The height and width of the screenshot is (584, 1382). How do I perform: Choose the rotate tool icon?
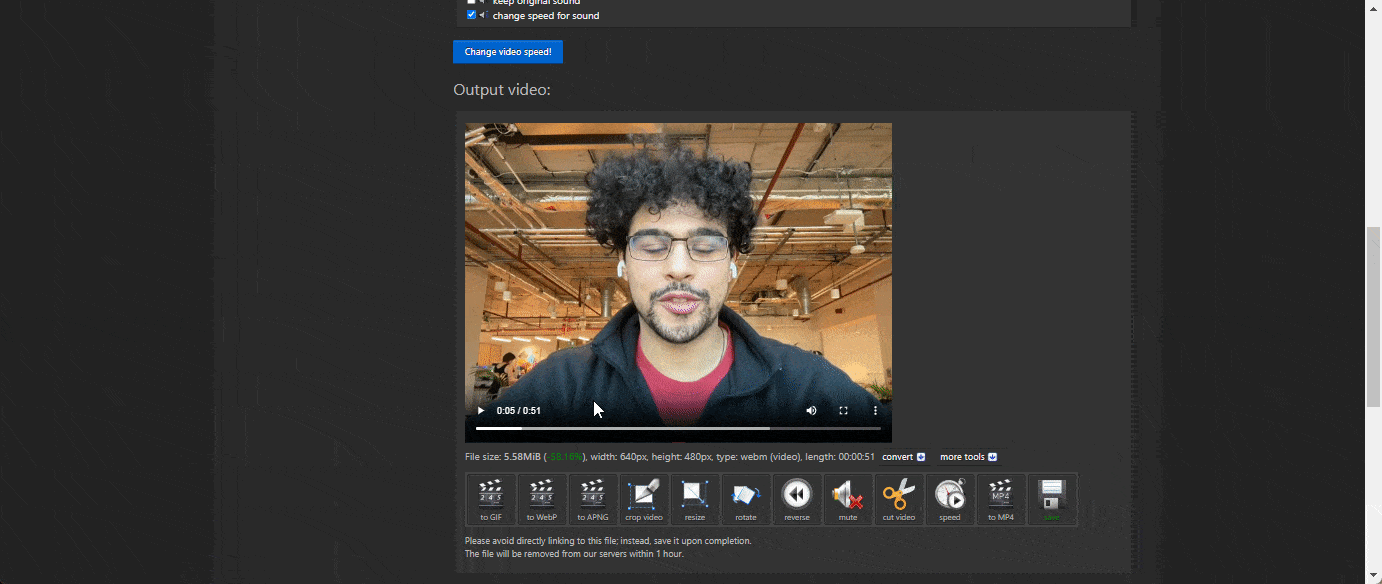tap(746, 499)
